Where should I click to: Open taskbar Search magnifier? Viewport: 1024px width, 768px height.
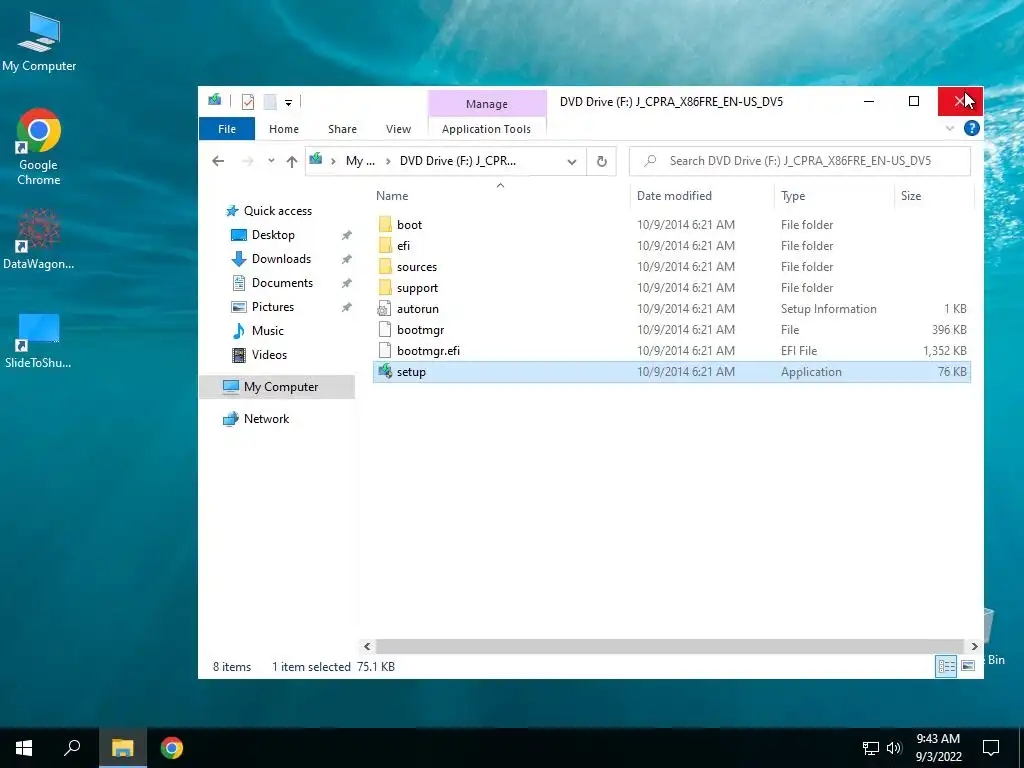coord(72,748)
